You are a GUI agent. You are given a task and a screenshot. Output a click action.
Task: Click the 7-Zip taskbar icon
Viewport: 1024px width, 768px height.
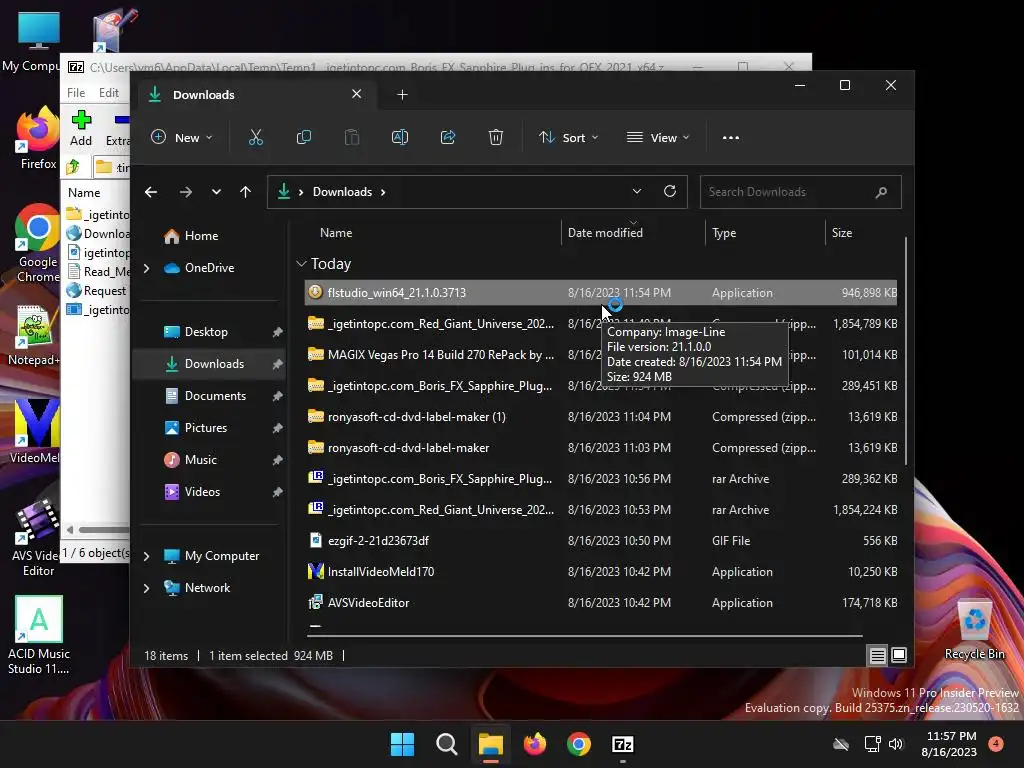[622, 744]
